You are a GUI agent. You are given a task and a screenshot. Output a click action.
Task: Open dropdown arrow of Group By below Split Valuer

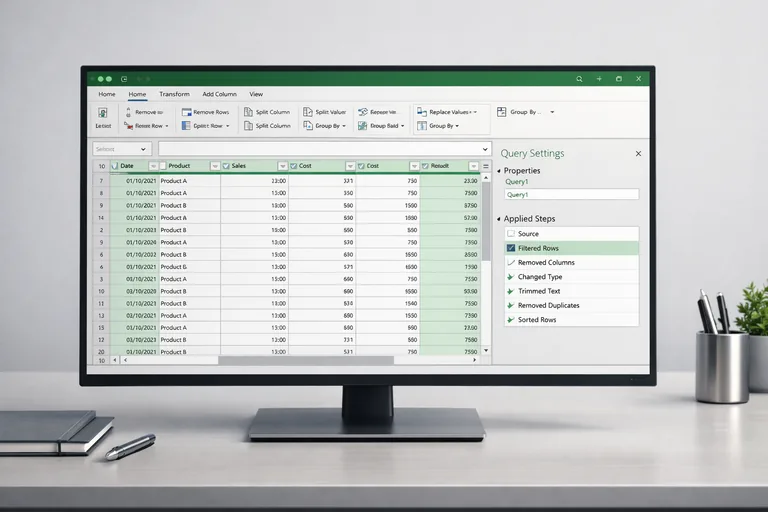pos(344,126)
